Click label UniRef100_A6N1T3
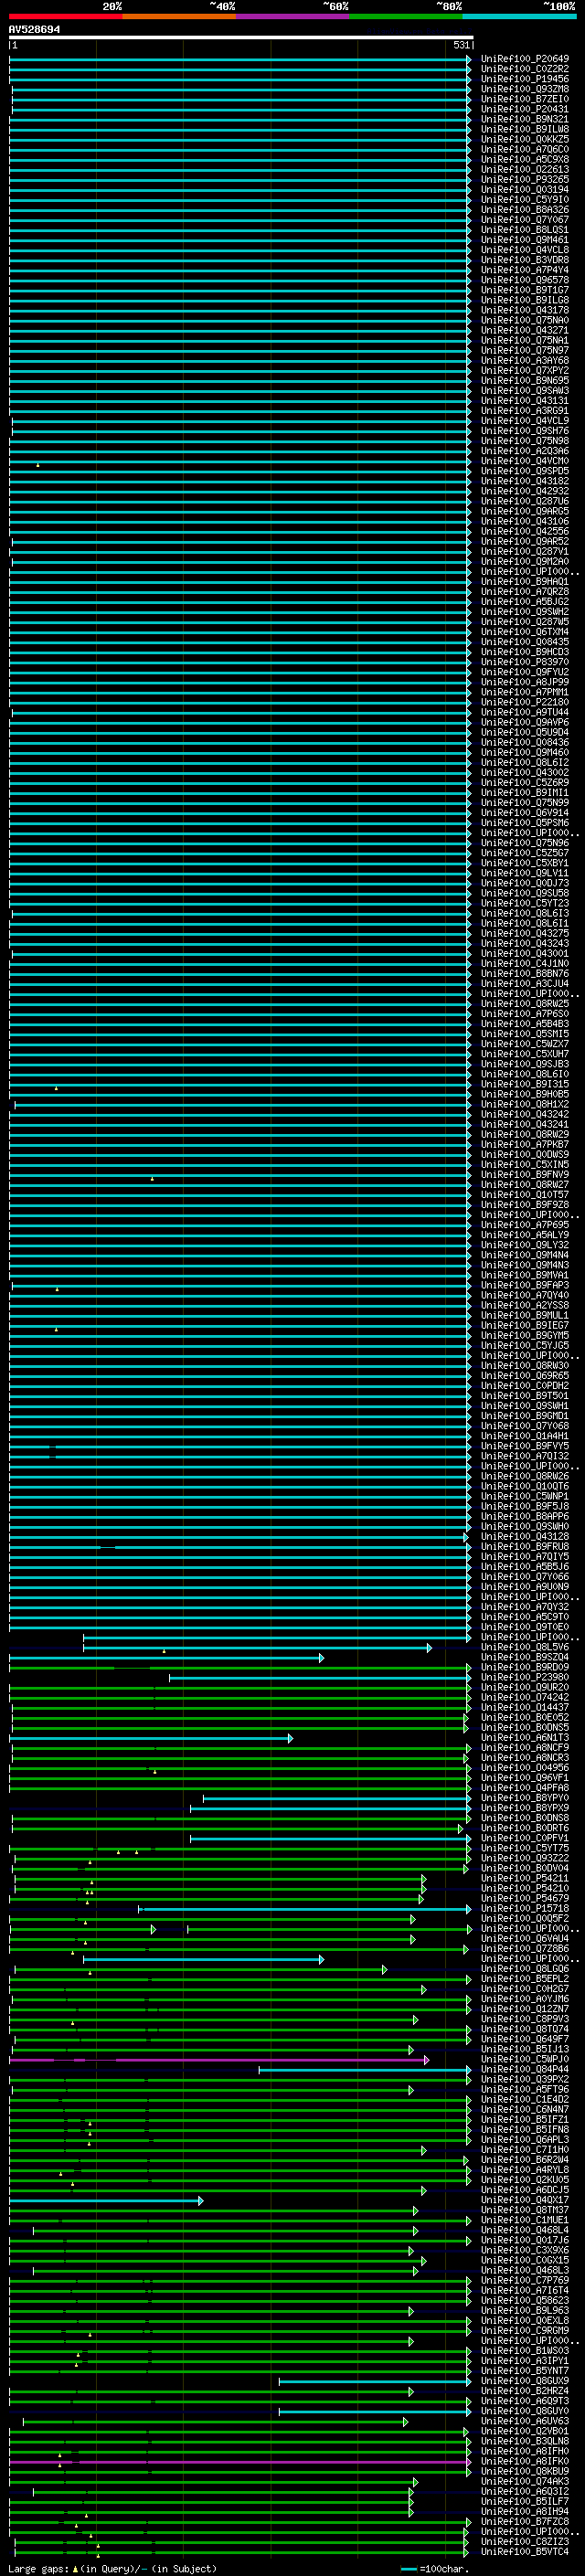 [x=525, y=1738]
